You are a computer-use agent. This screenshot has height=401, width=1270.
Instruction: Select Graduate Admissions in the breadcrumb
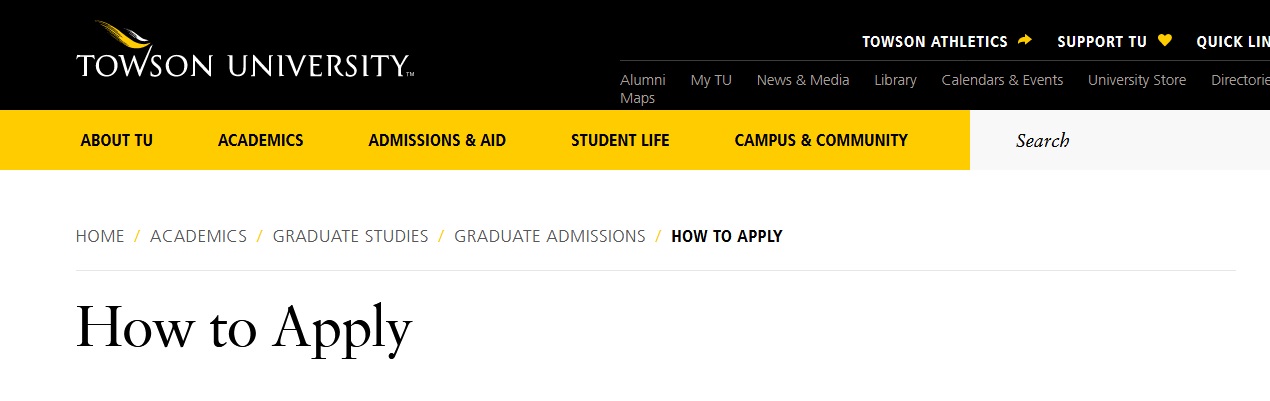click(550, 236)
